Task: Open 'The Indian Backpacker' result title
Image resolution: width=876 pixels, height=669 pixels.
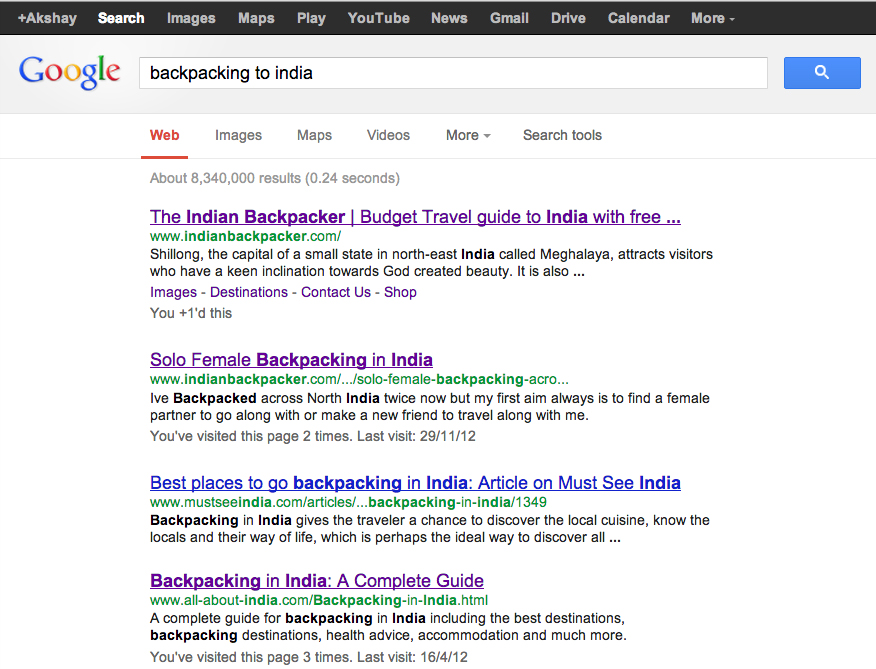Action: pyautogui.click(x=415, y=217)
